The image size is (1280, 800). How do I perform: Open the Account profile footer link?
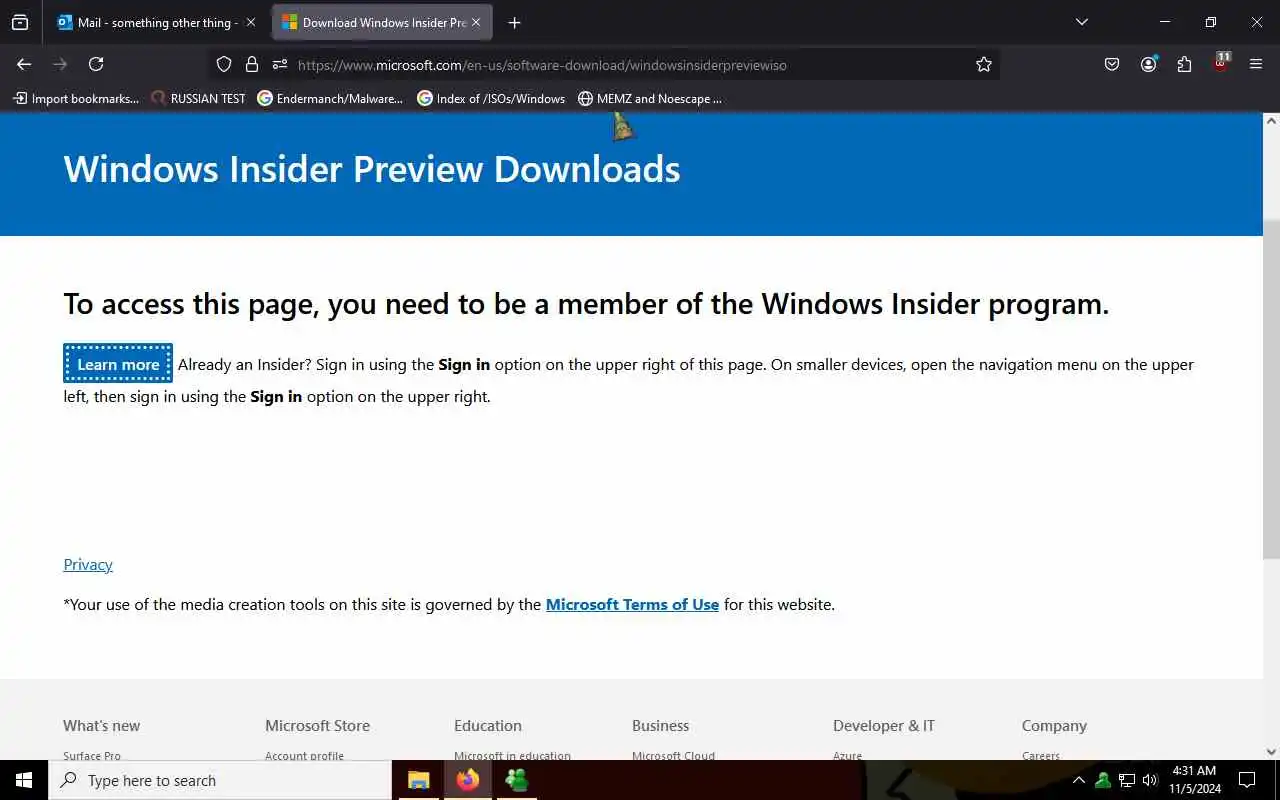point(304,755)
